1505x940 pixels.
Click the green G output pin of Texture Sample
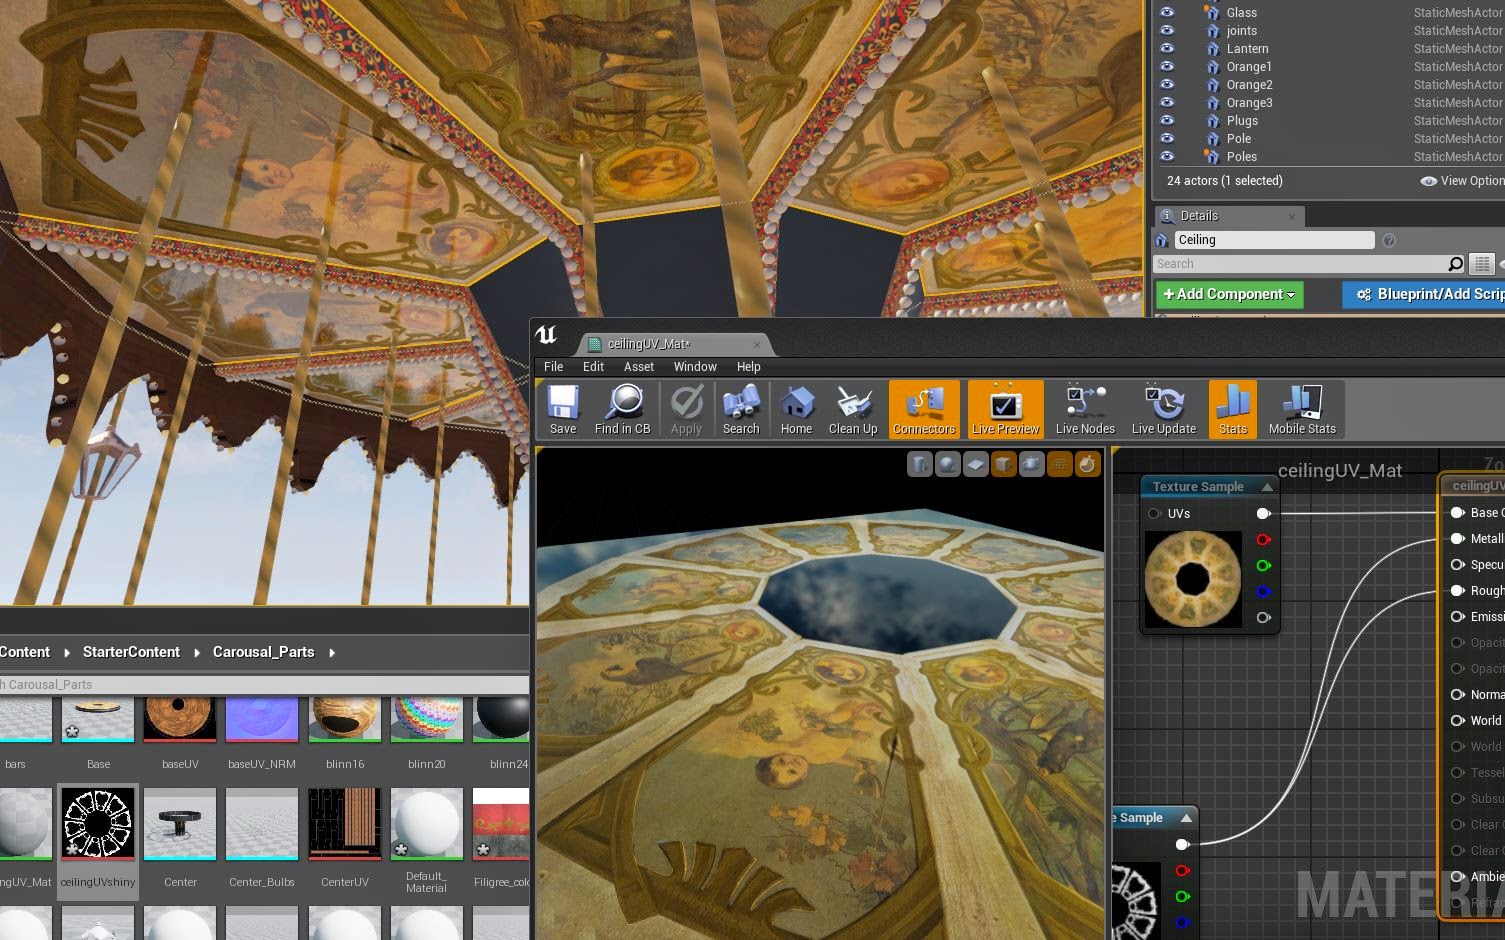tap(1264, 566)
